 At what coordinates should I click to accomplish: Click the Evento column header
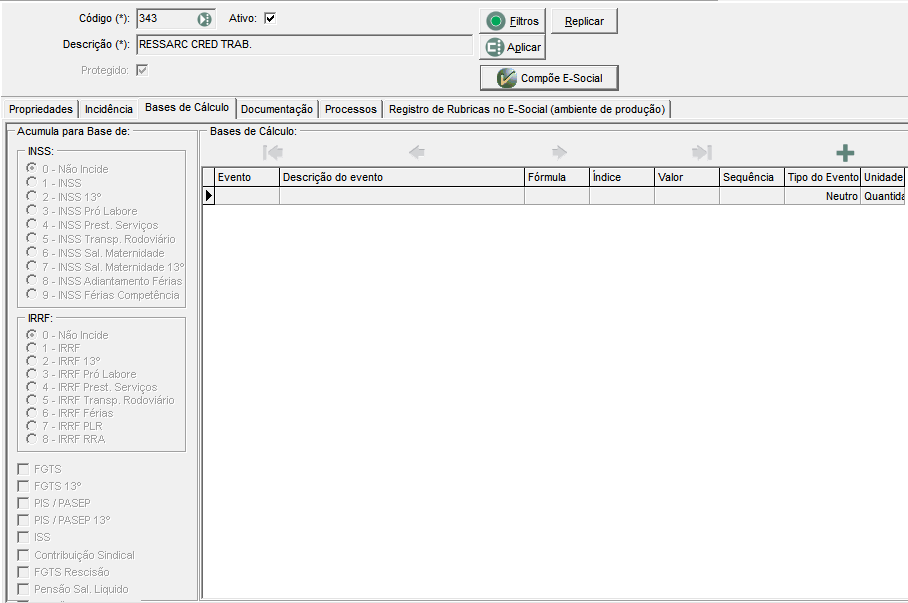pos(247,177)
